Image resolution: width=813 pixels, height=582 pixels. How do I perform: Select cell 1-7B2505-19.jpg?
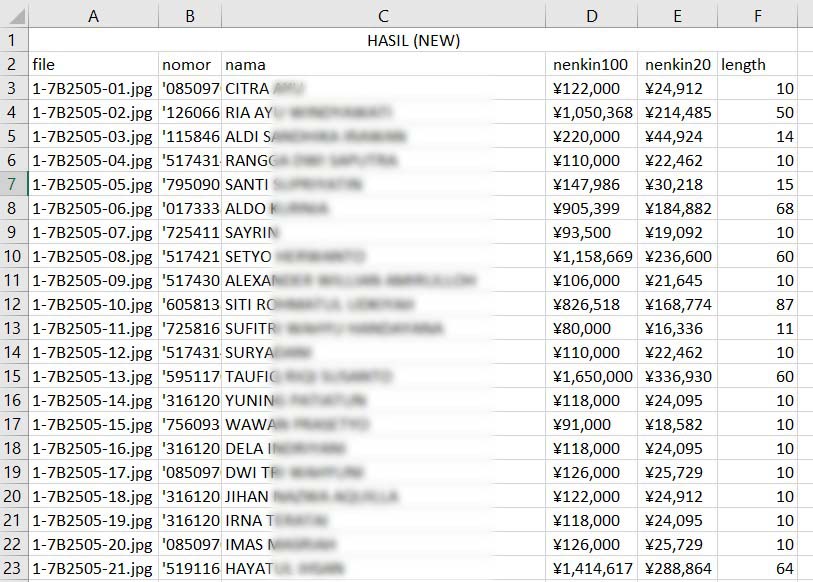(x=93, y=520)
